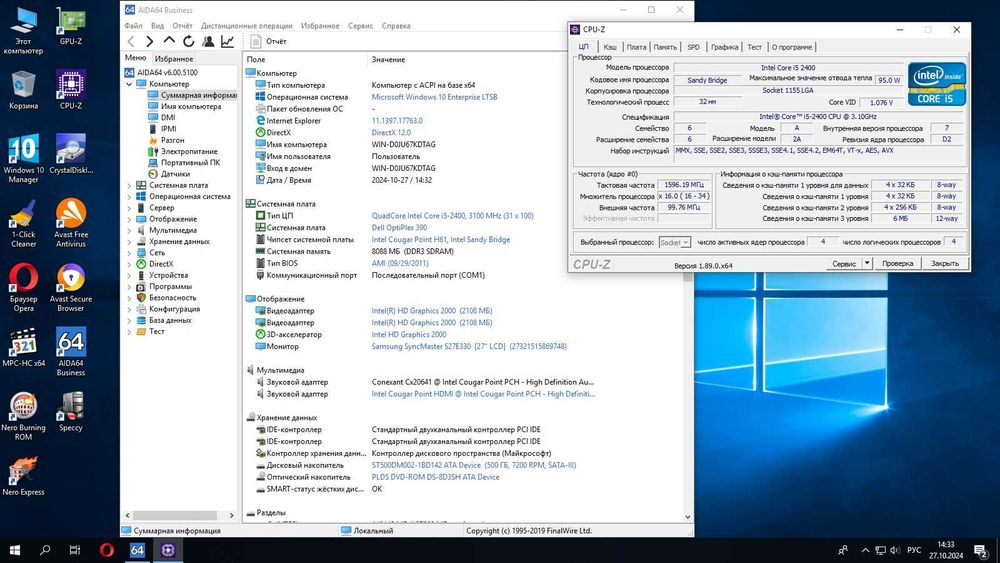Open the Сервис menu in AIDA64

(360, 26)
